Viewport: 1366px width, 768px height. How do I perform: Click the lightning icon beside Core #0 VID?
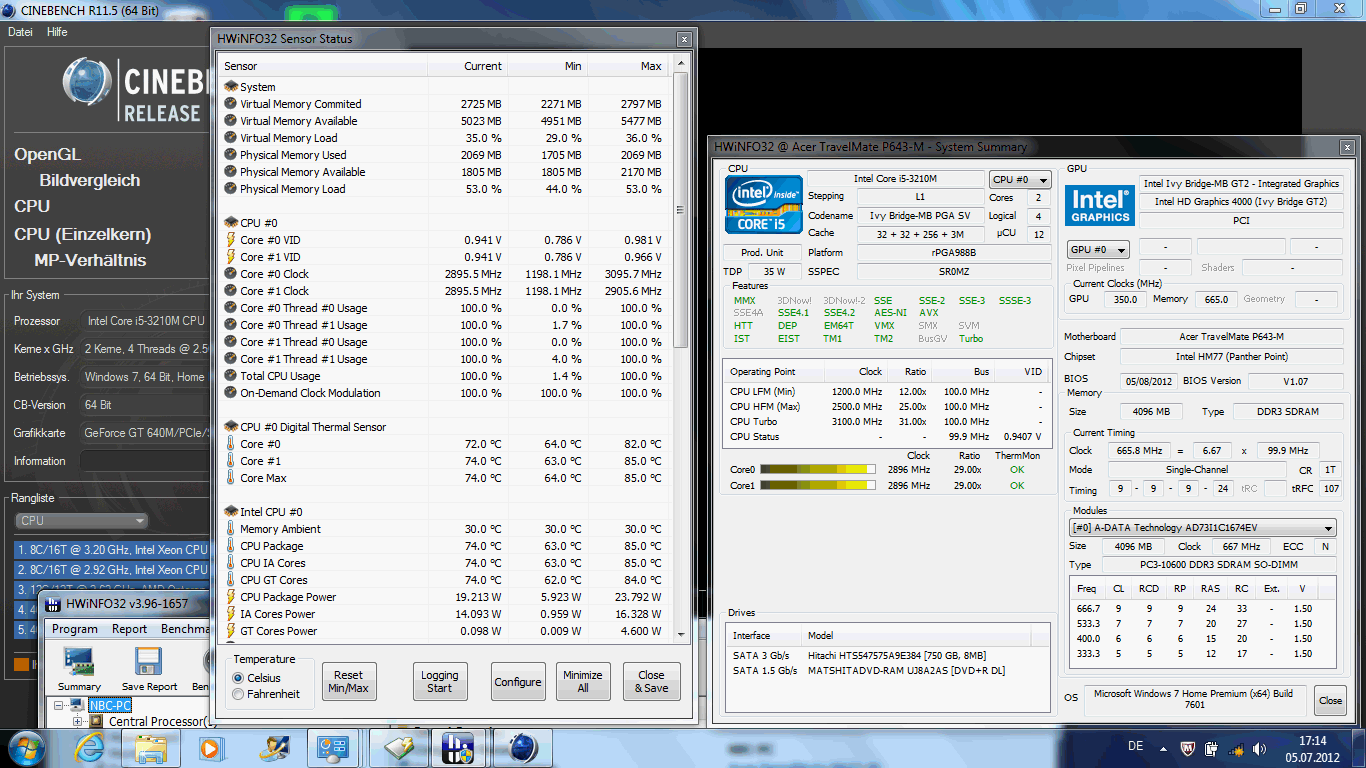[x=231, y=240]
